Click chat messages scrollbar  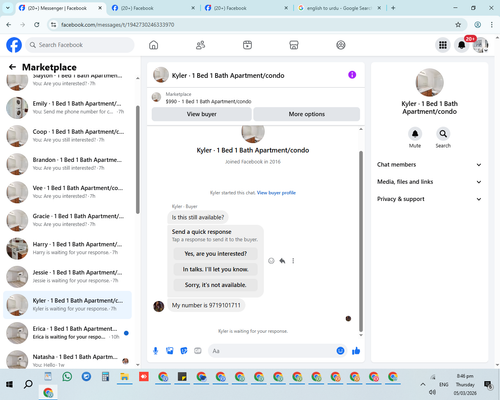[x=361, y=241]
